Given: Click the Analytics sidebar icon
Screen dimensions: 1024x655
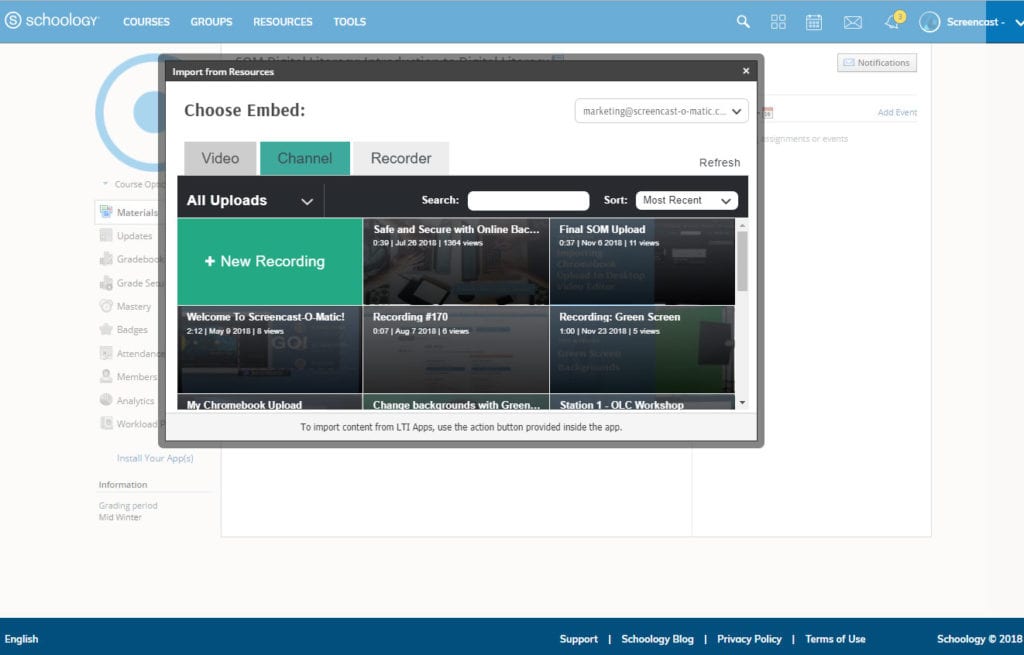Looking at the screenshot, I should tap(106, 400).
